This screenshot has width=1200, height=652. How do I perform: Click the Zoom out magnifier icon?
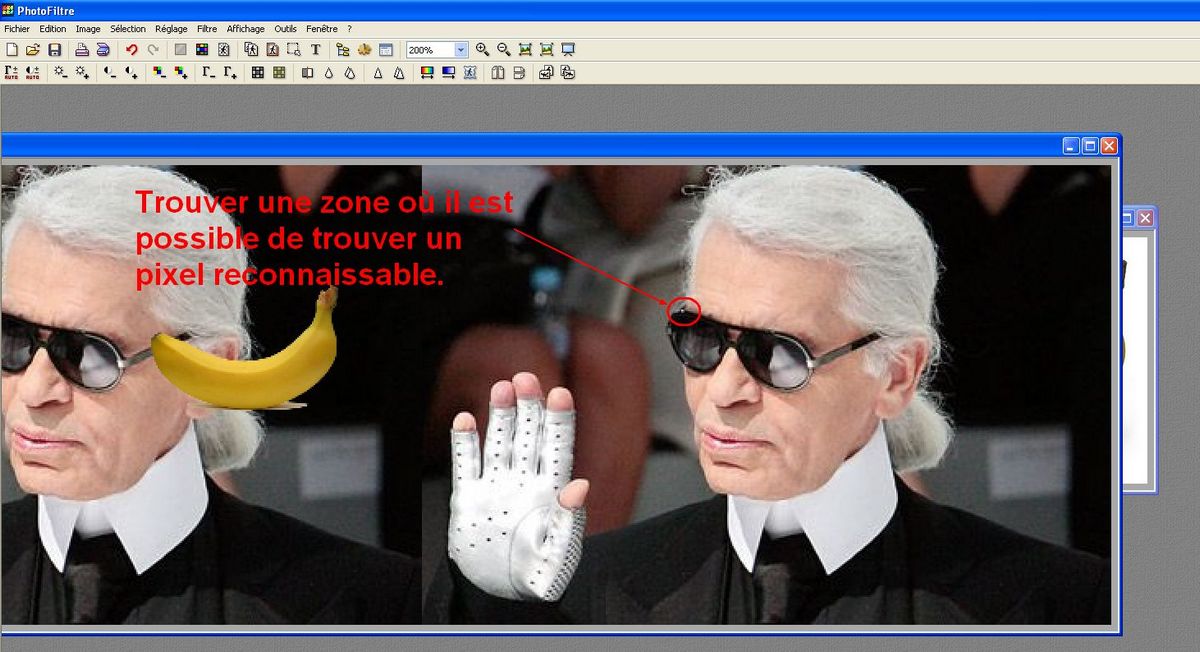(504, 49)
